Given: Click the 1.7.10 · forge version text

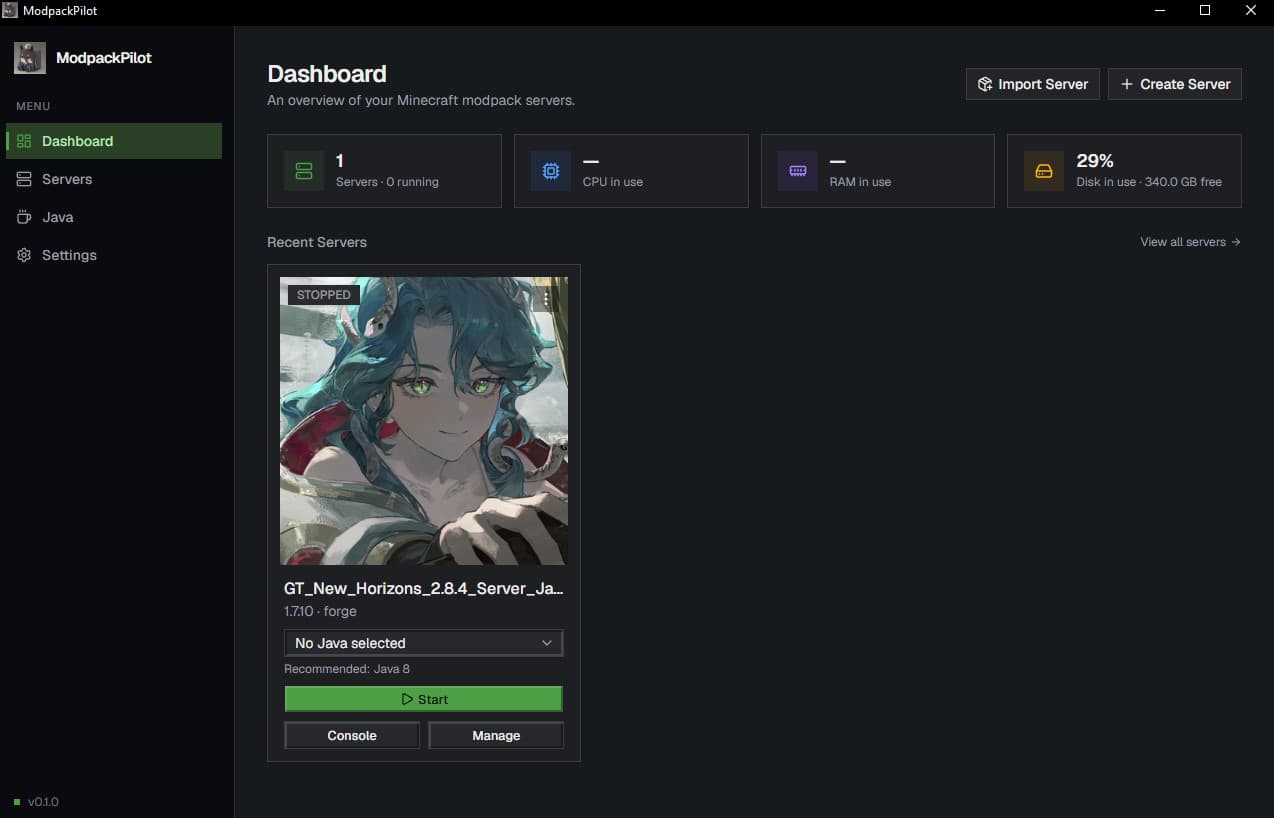Looking at the screenshot, I should 320,611.
